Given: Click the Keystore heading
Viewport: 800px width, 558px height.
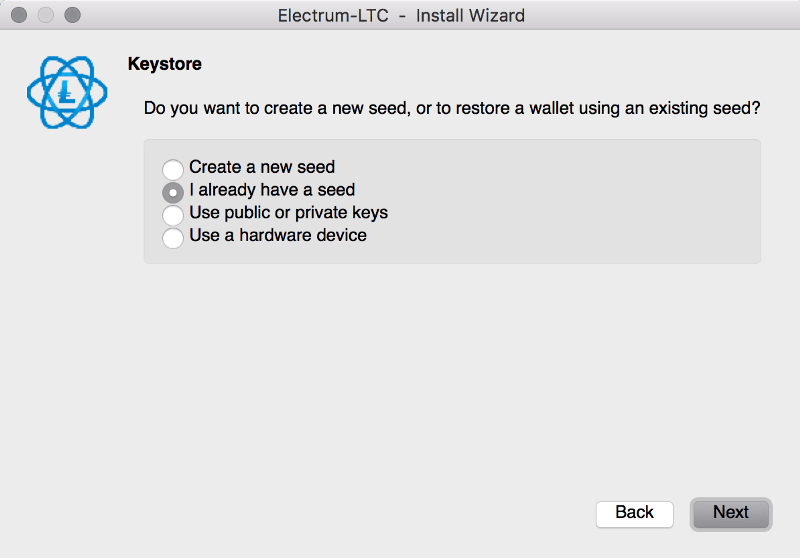Looking at the screenshot, I should [x=164, y=64].
